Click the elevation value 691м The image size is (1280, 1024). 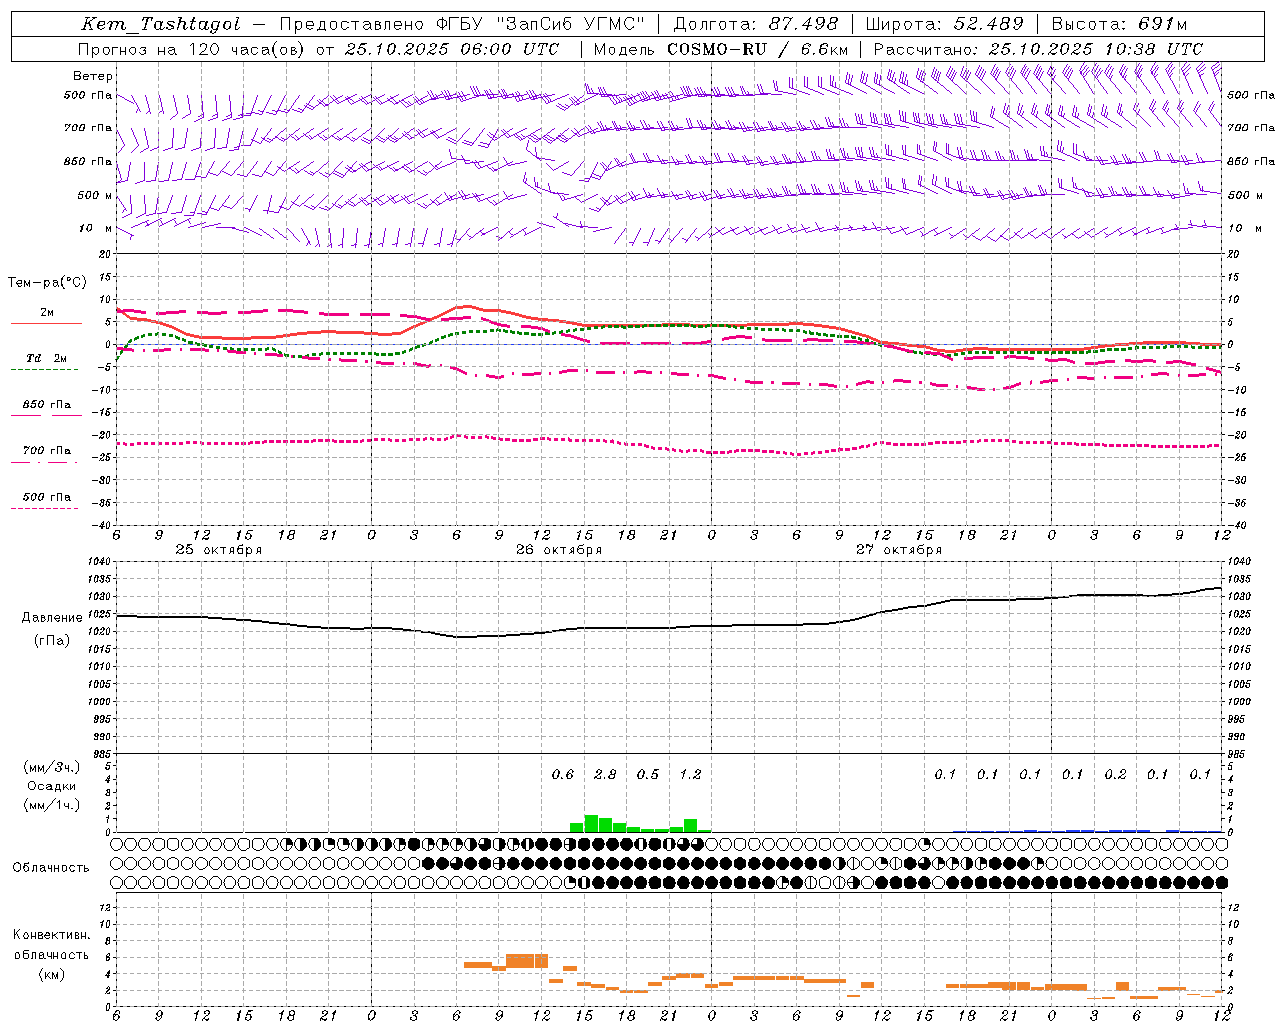(1163, 24)
